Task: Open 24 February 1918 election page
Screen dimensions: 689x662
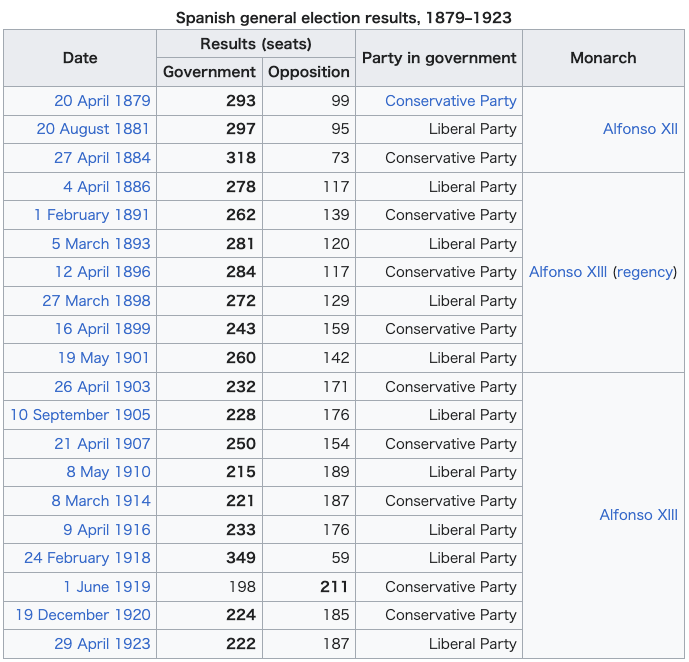Action: (87, 558)
